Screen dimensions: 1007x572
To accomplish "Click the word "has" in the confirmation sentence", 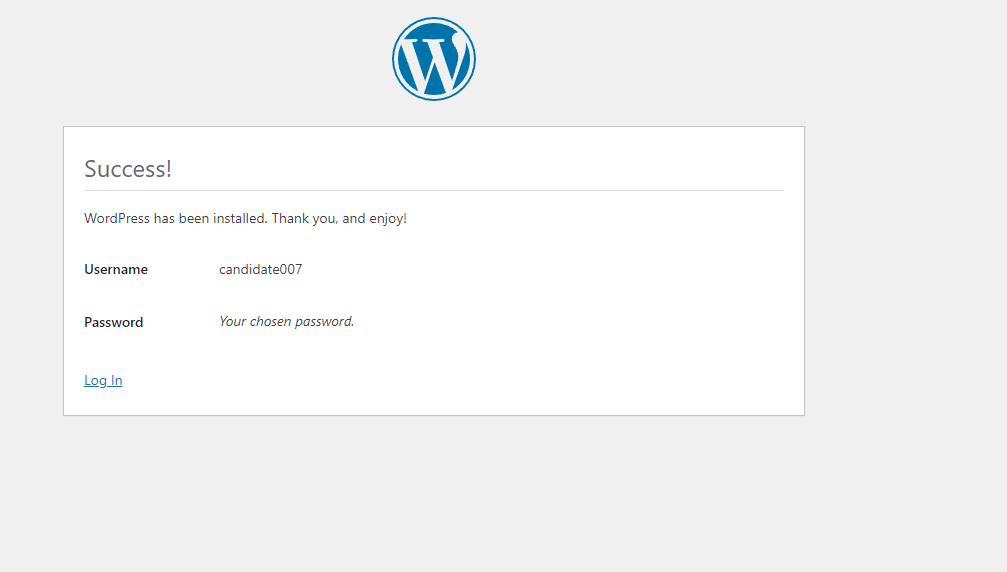I will tap(165, 218).
